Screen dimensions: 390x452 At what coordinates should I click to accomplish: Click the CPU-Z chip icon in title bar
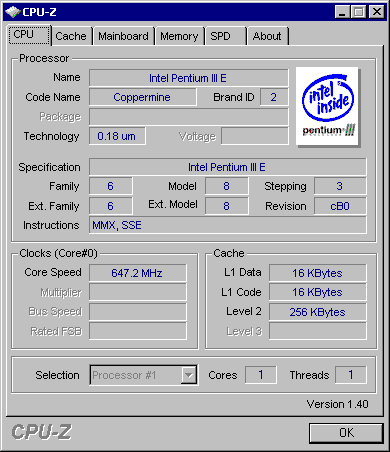pyautogui.click(x=13, y=12)
